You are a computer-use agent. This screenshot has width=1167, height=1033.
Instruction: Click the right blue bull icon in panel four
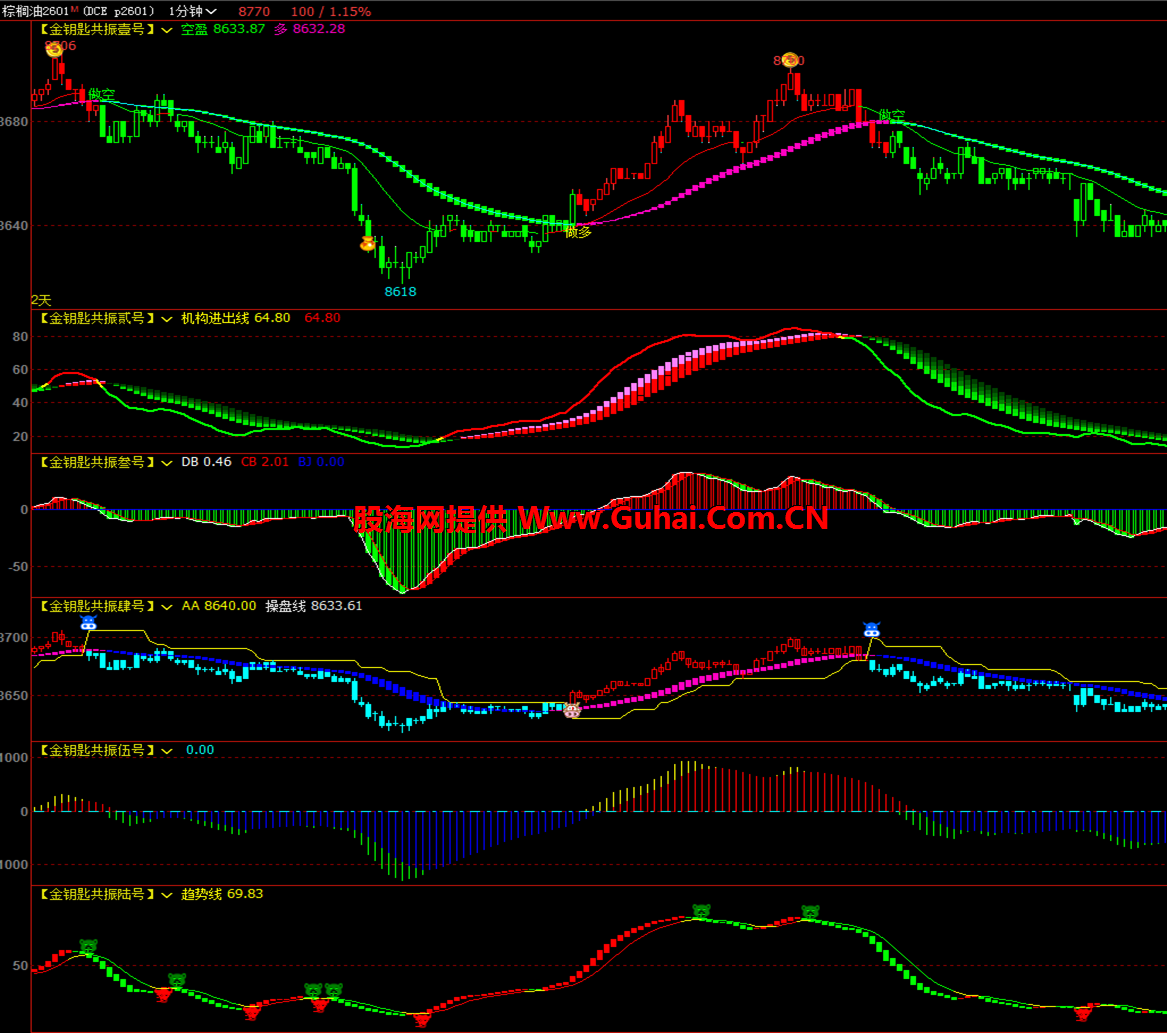pyautogui.click(x=872, y=630)
